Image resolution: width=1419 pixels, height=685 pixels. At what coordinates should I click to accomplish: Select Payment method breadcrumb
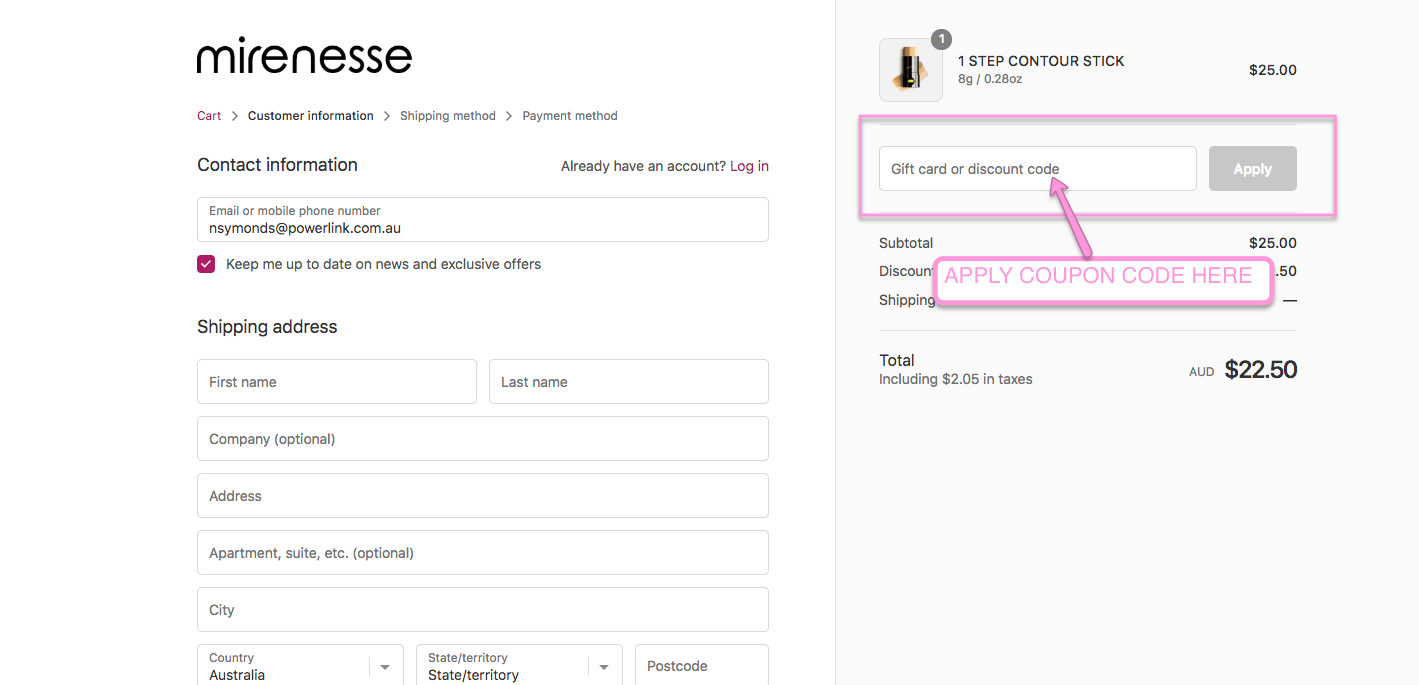570,116
